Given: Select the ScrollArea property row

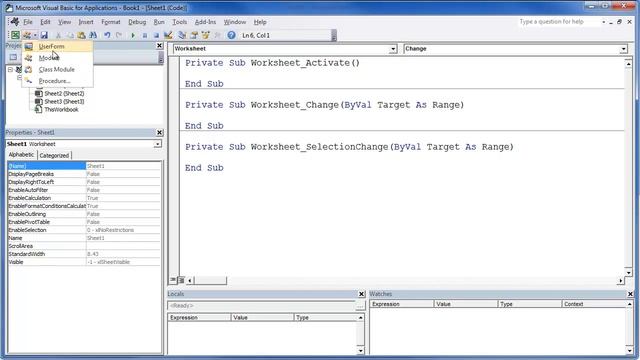Looking at the screenshot, I should pos(84,246).
